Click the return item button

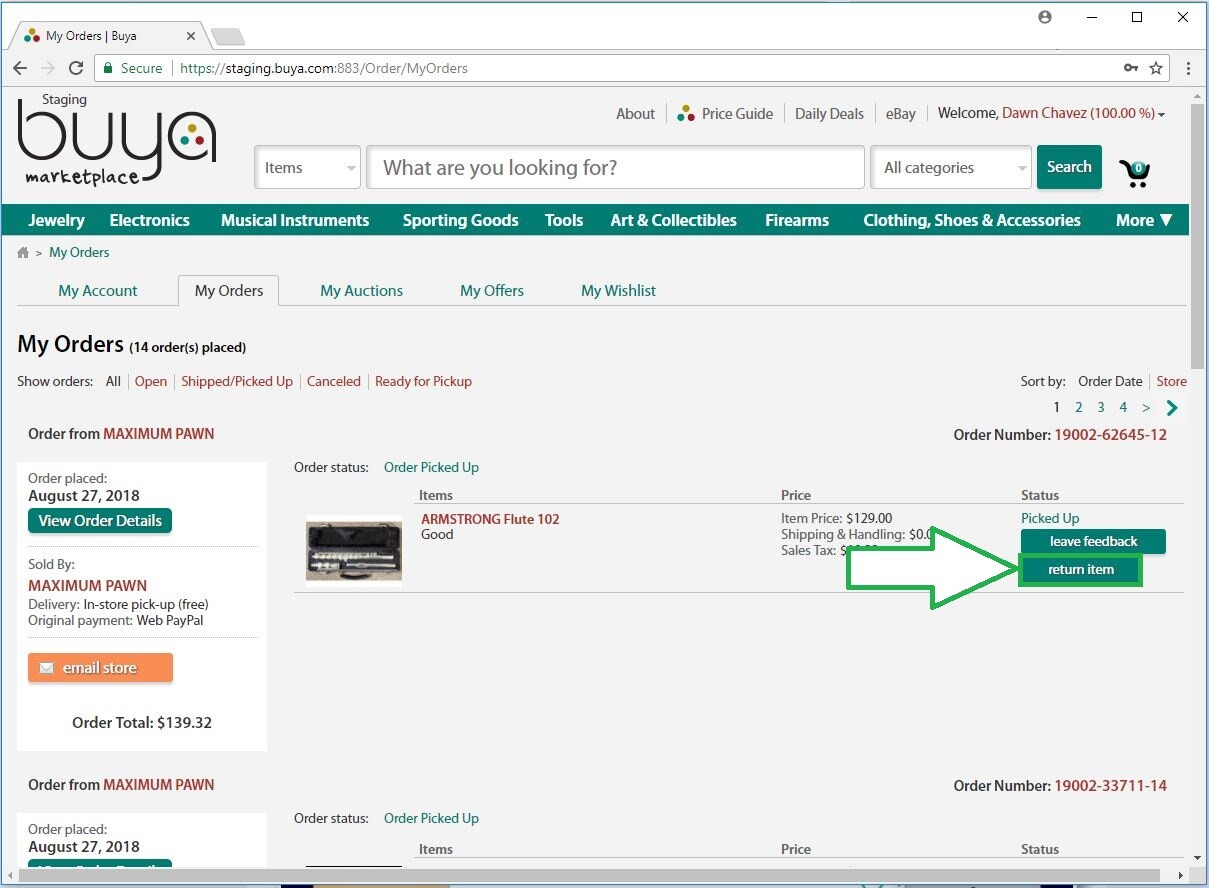pos(1080,570)
